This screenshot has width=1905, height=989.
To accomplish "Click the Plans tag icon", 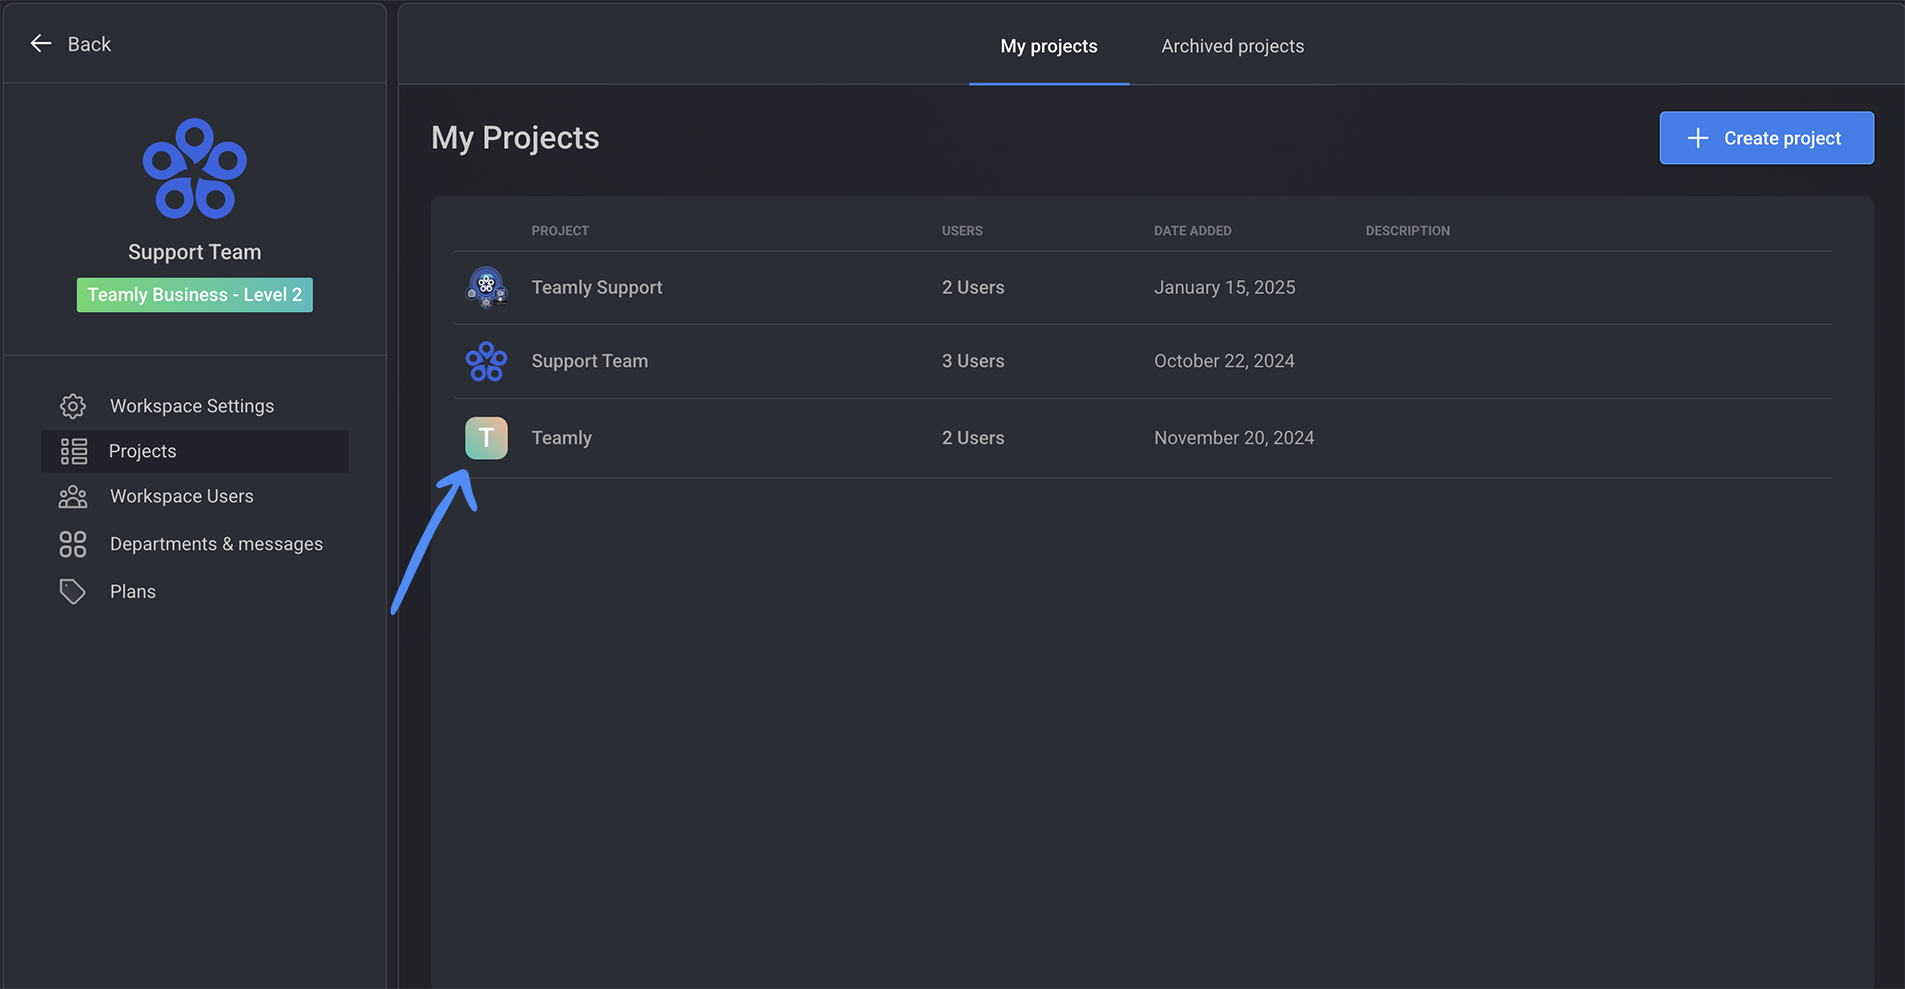I will point(73,592).
